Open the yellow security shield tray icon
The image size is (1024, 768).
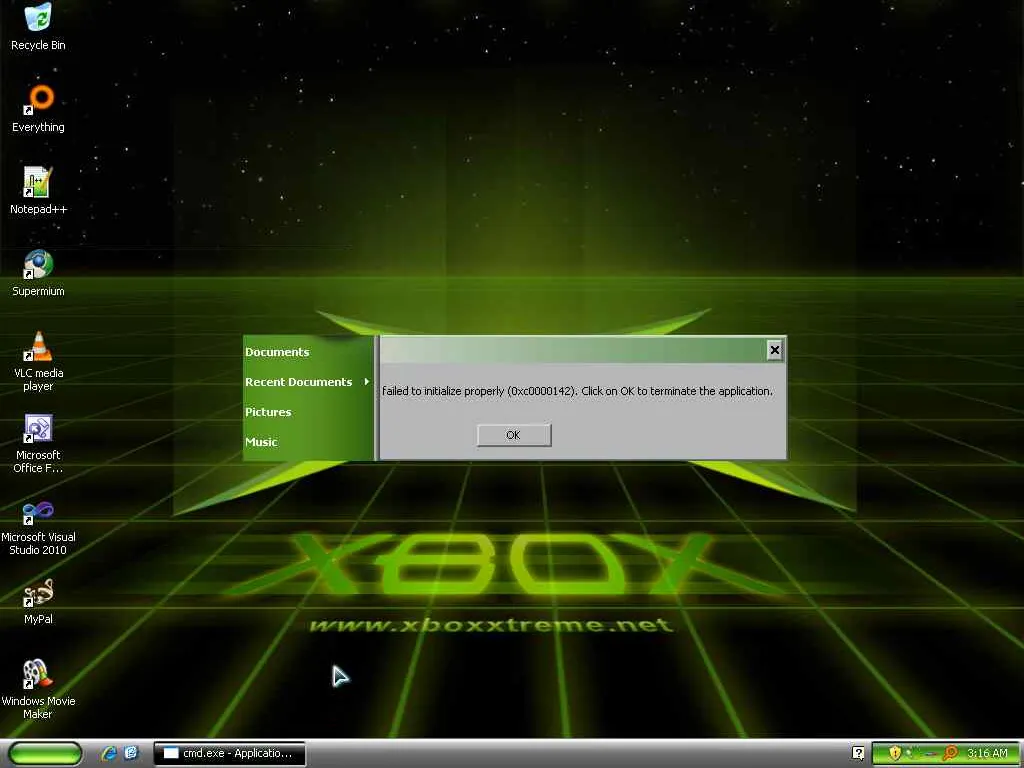coord(895,753)
